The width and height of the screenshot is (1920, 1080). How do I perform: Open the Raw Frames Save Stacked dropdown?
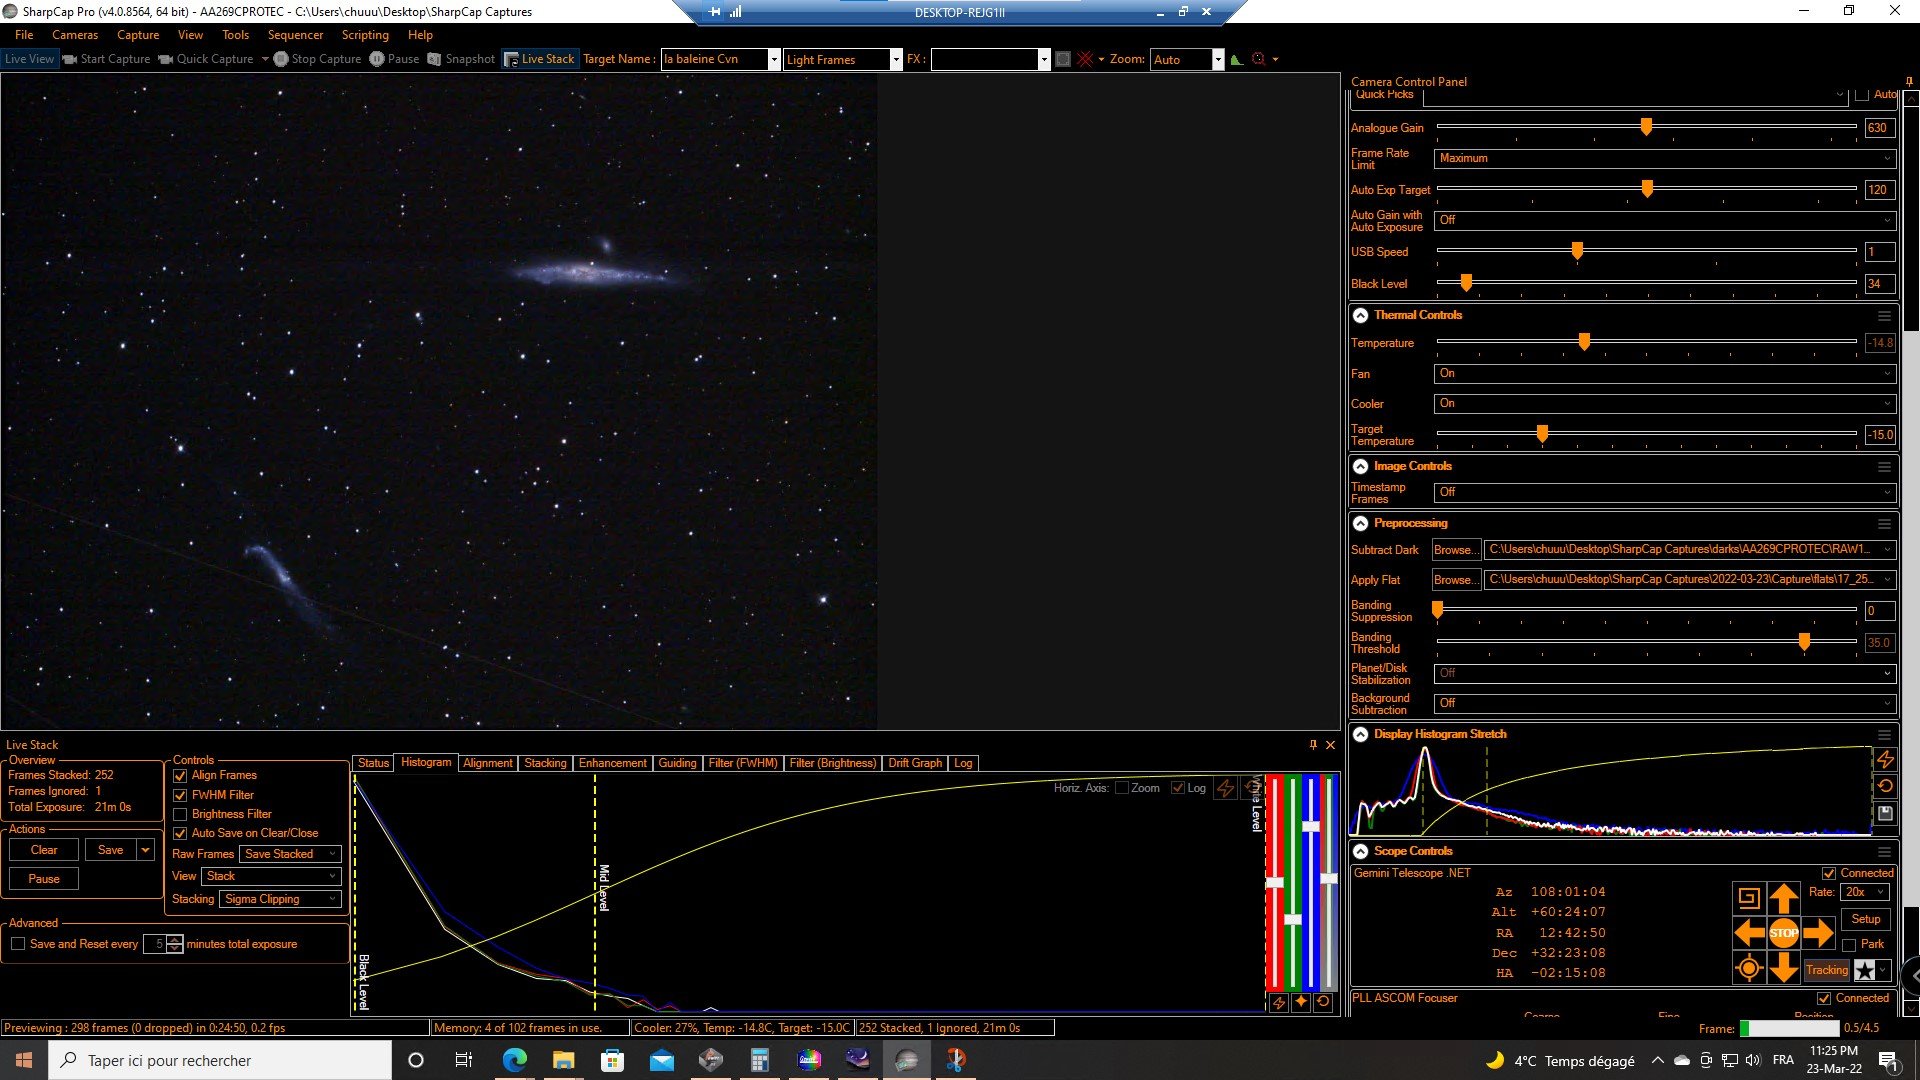290,854
